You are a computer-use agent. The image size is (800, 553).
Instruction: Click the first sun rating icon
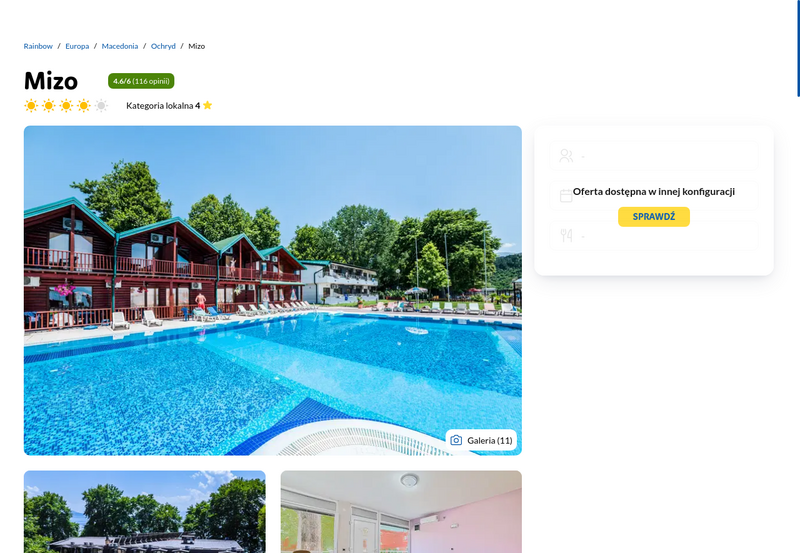31,106
